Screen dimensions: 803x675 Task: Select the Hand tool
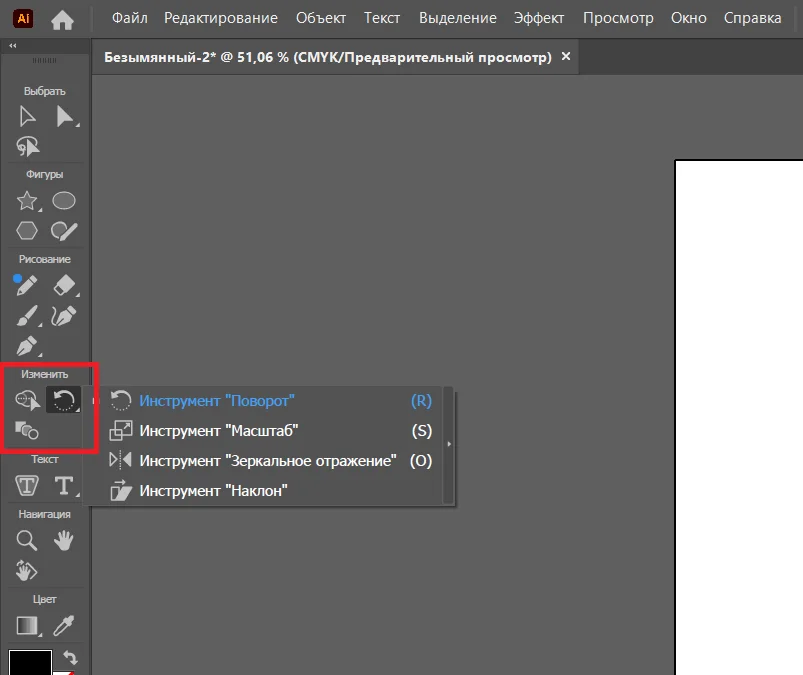[x=64, y=540]
